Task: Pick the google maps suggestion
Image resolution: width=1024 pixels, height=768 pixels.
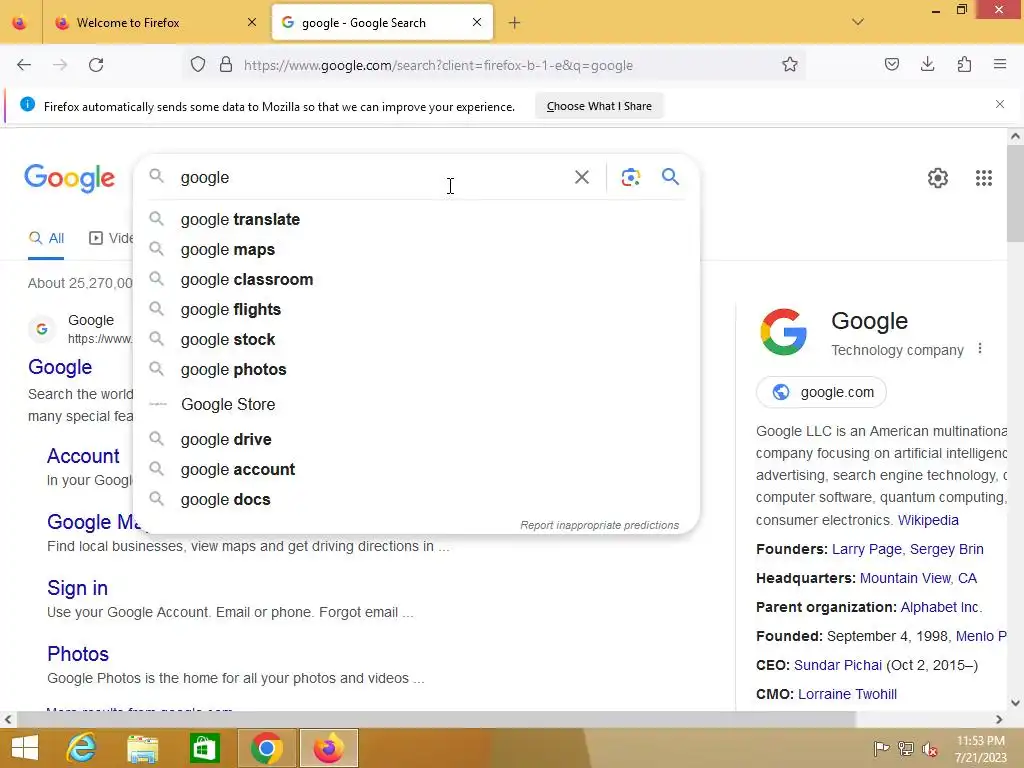Action: tap(416, 249)
